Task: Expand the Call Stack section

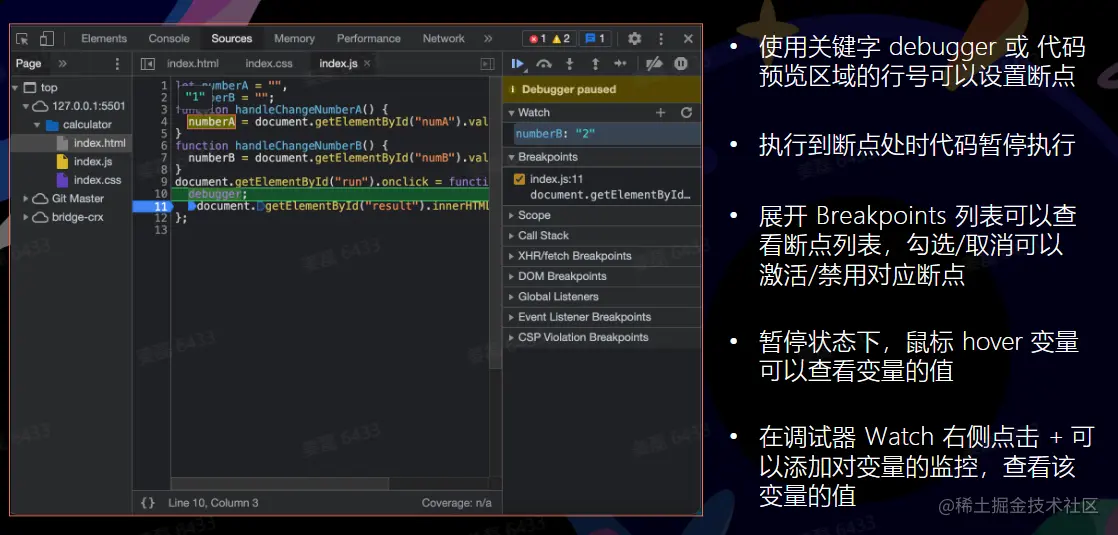Action: pyautogui.click(x=543, y=235)
